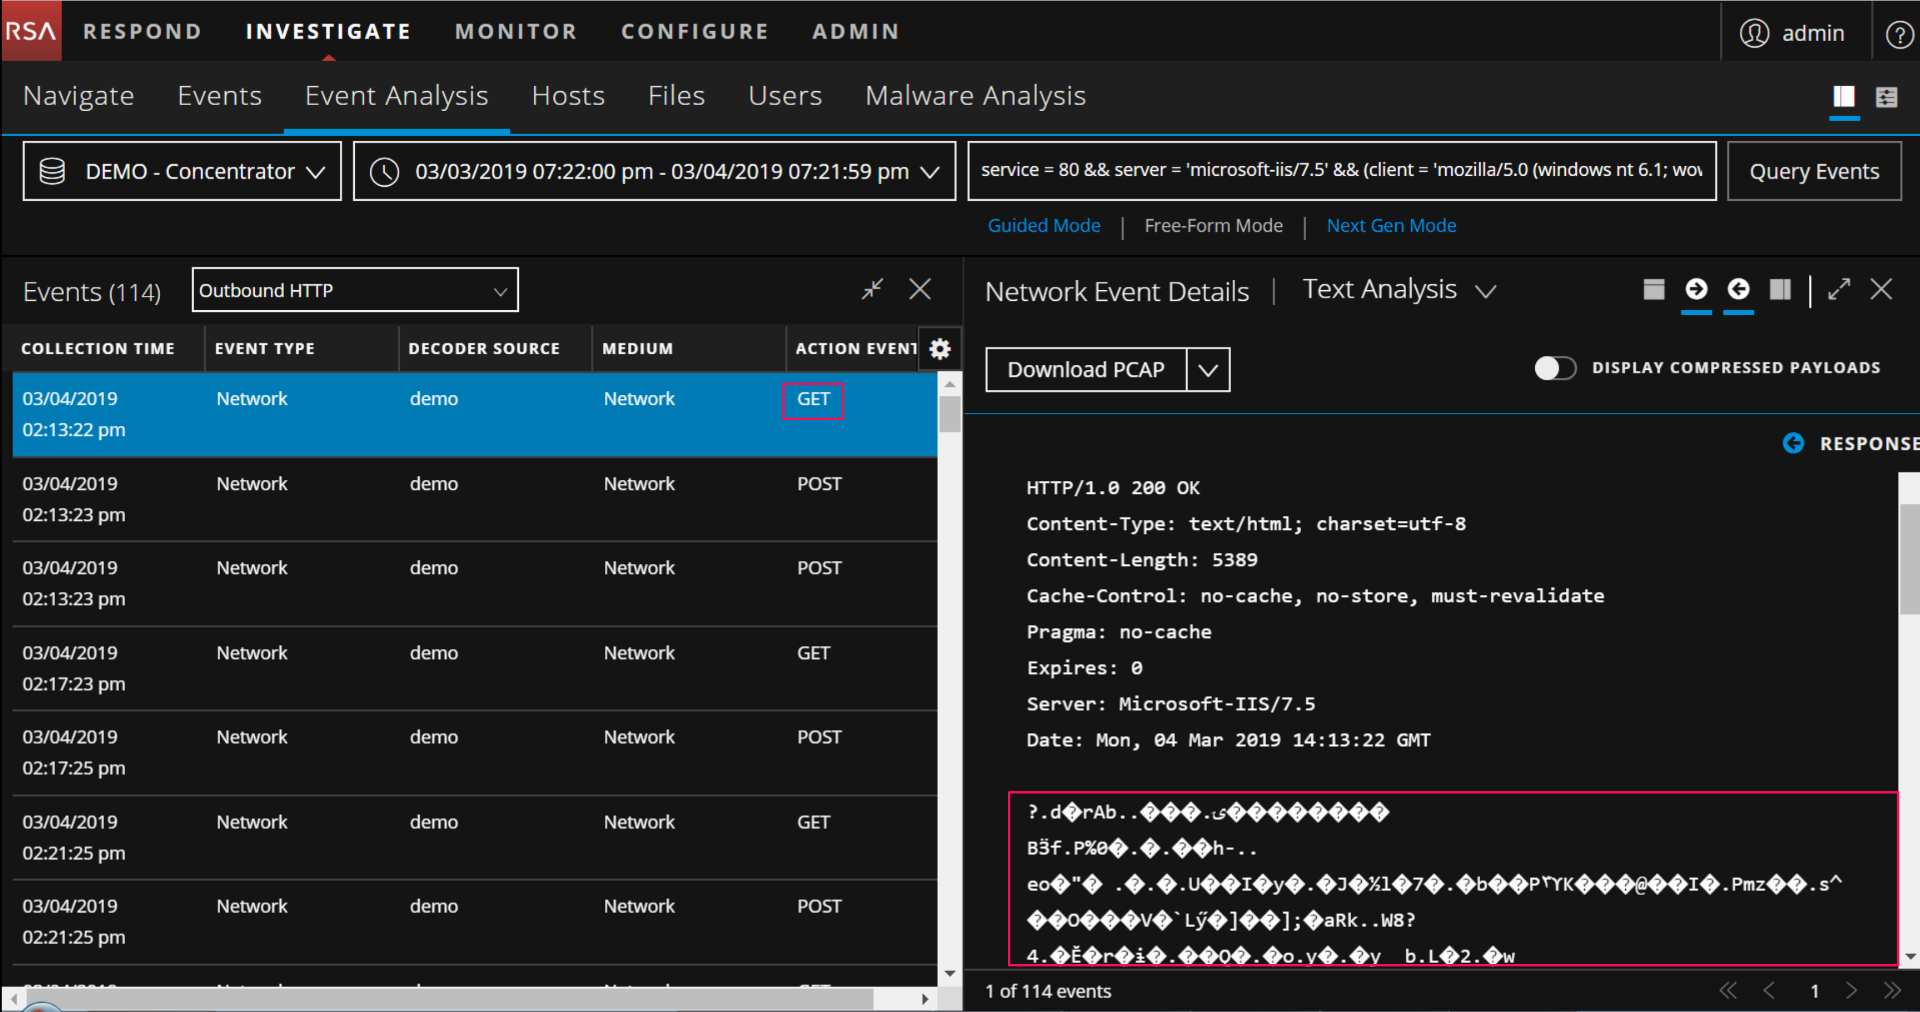Open the Download PCAP options arrow
Screen dimensions: 1920x1012
click(1208, 370)
